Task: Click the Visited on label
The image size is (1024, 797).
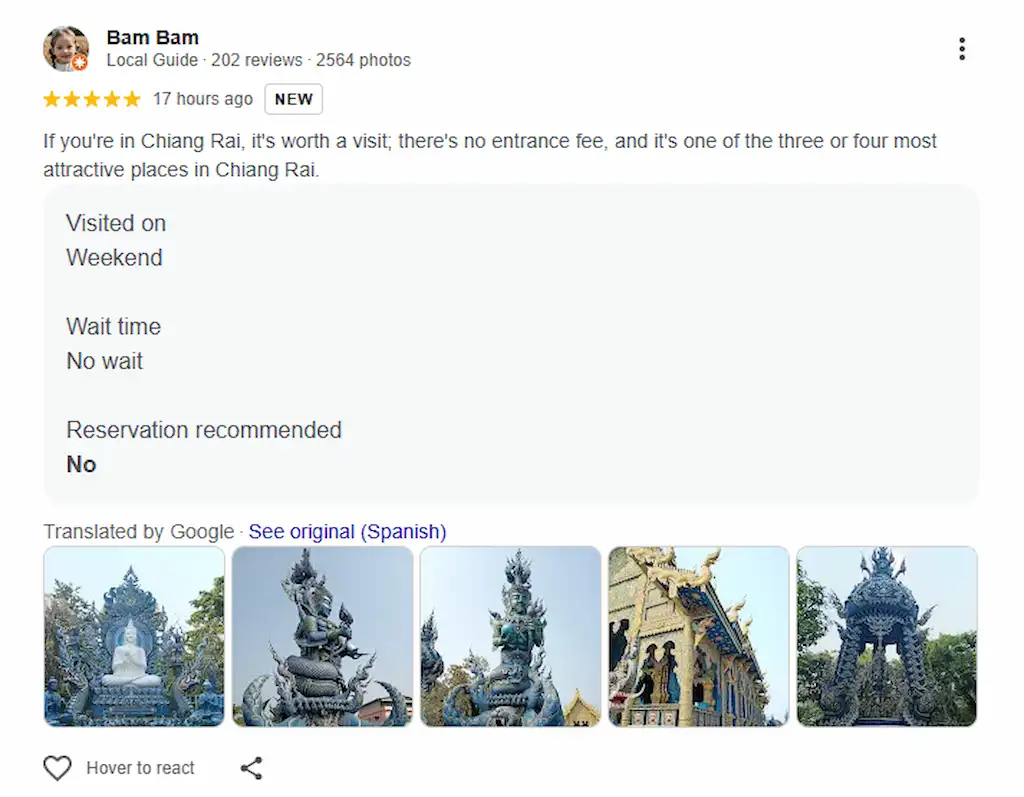Action: tap(116, 223)
